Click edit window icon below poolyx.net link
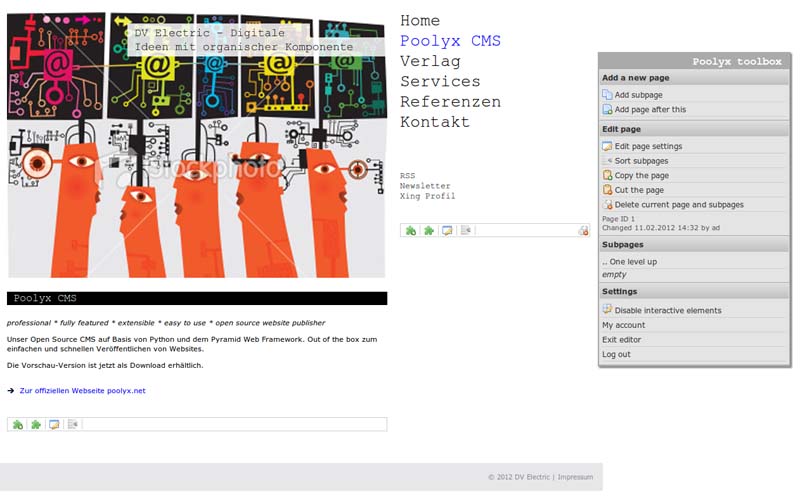Image resolution: width=800 pixels, height=501 pixels. pyautogui.click(x=54, y=424)
